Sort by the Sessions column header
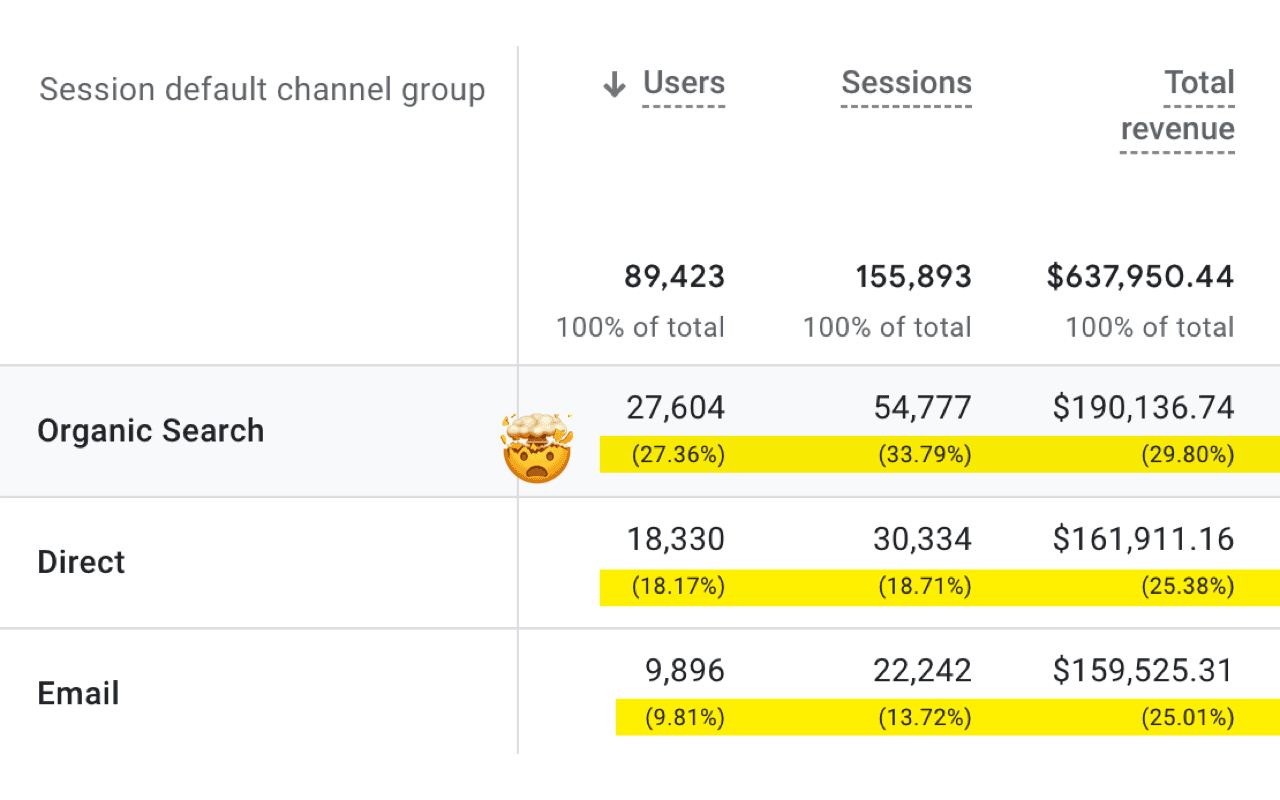This screenshot has height=800, width=1280. [906, 83]
